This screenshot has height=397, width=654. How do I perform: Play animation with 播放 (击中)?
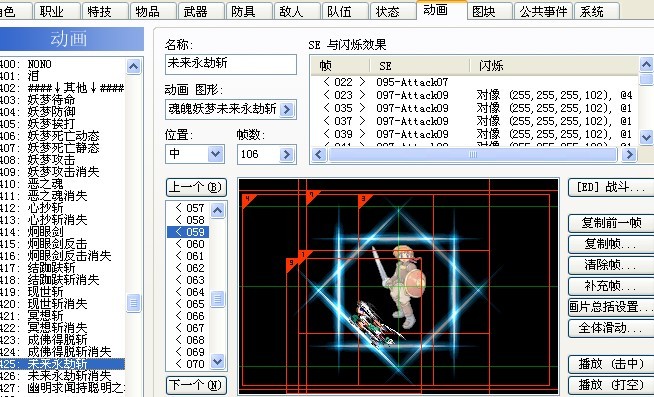coord(612,364)
